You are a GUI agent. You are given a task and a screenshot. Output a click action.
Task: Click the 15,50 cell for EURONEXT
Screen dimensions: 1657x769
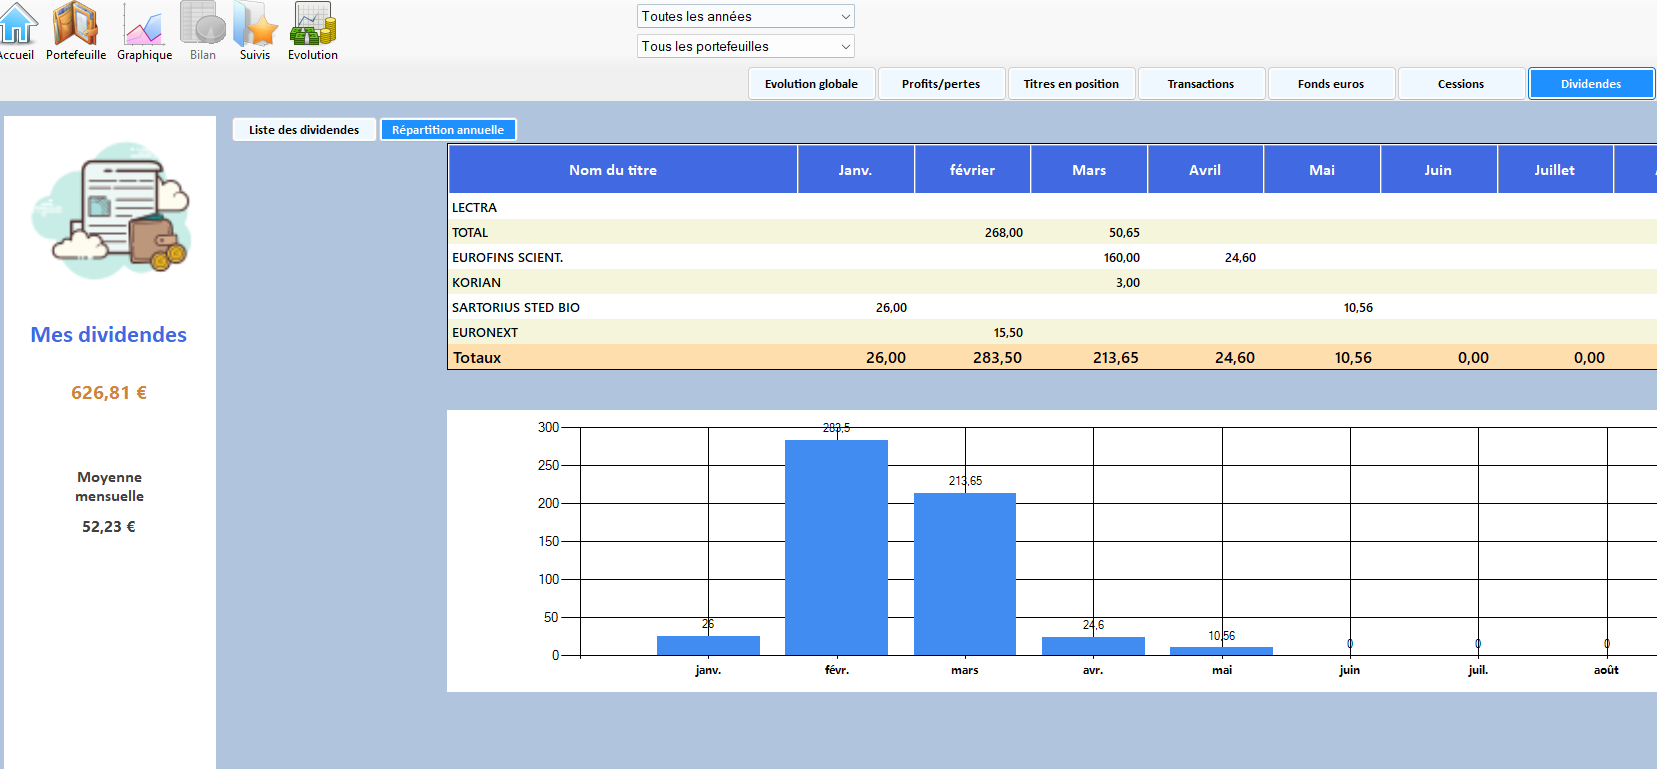[1008, 332]
